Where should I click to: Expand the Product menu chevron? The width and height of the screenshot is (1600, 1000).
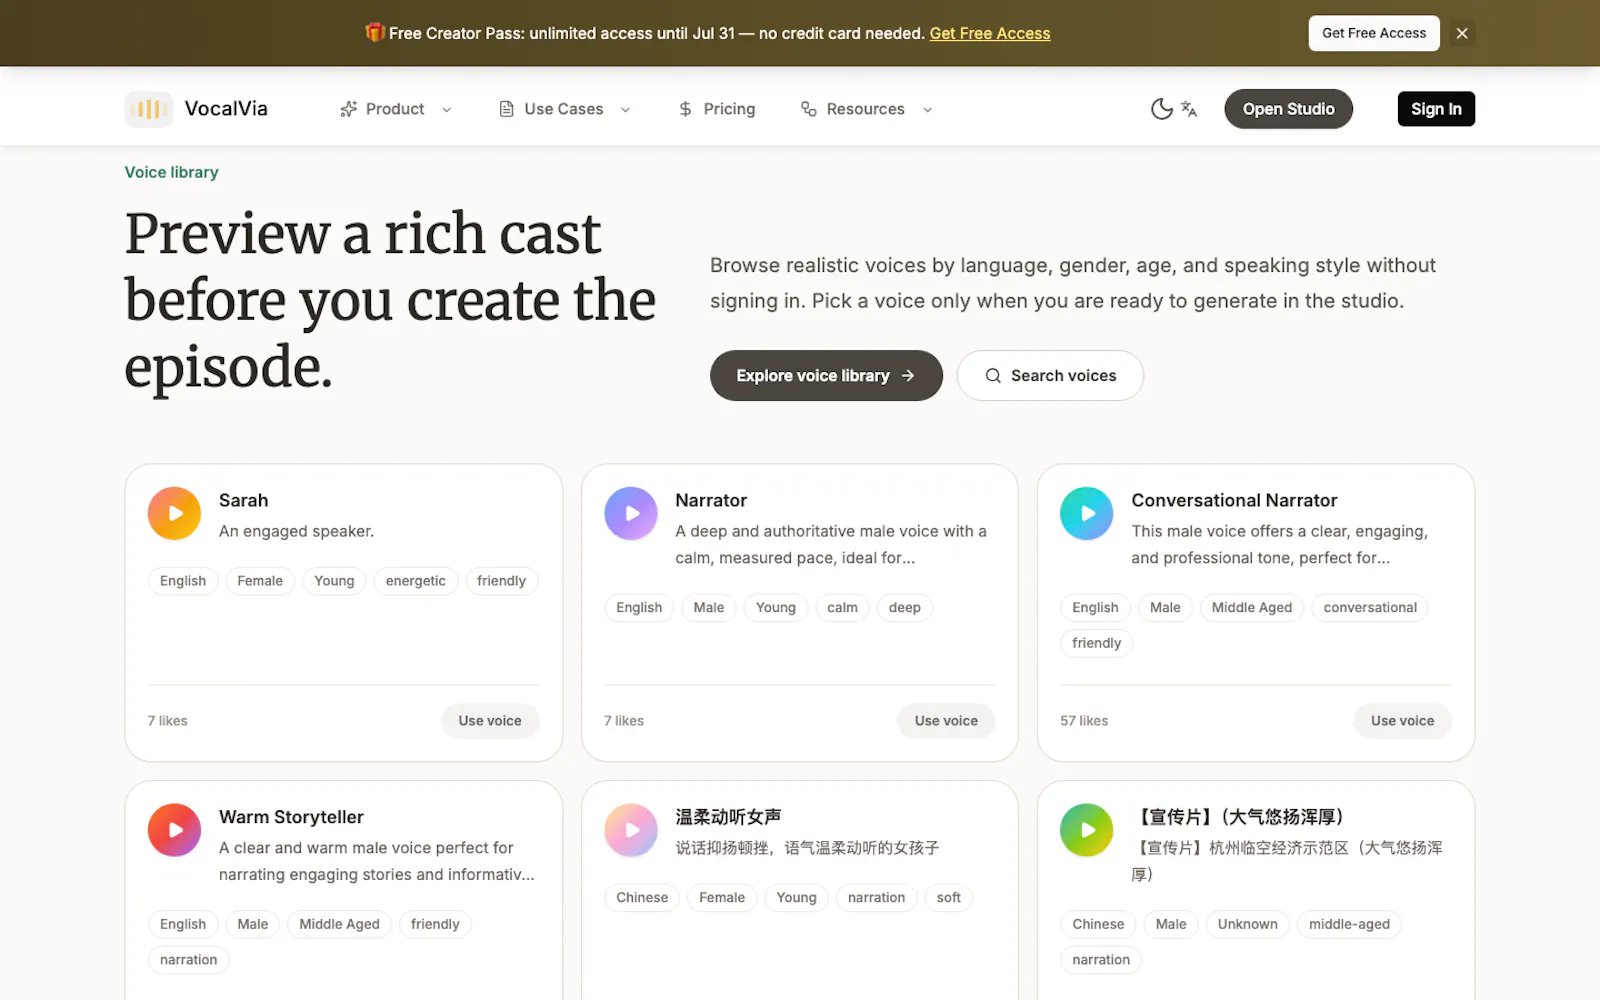click(x=447, y=110)
